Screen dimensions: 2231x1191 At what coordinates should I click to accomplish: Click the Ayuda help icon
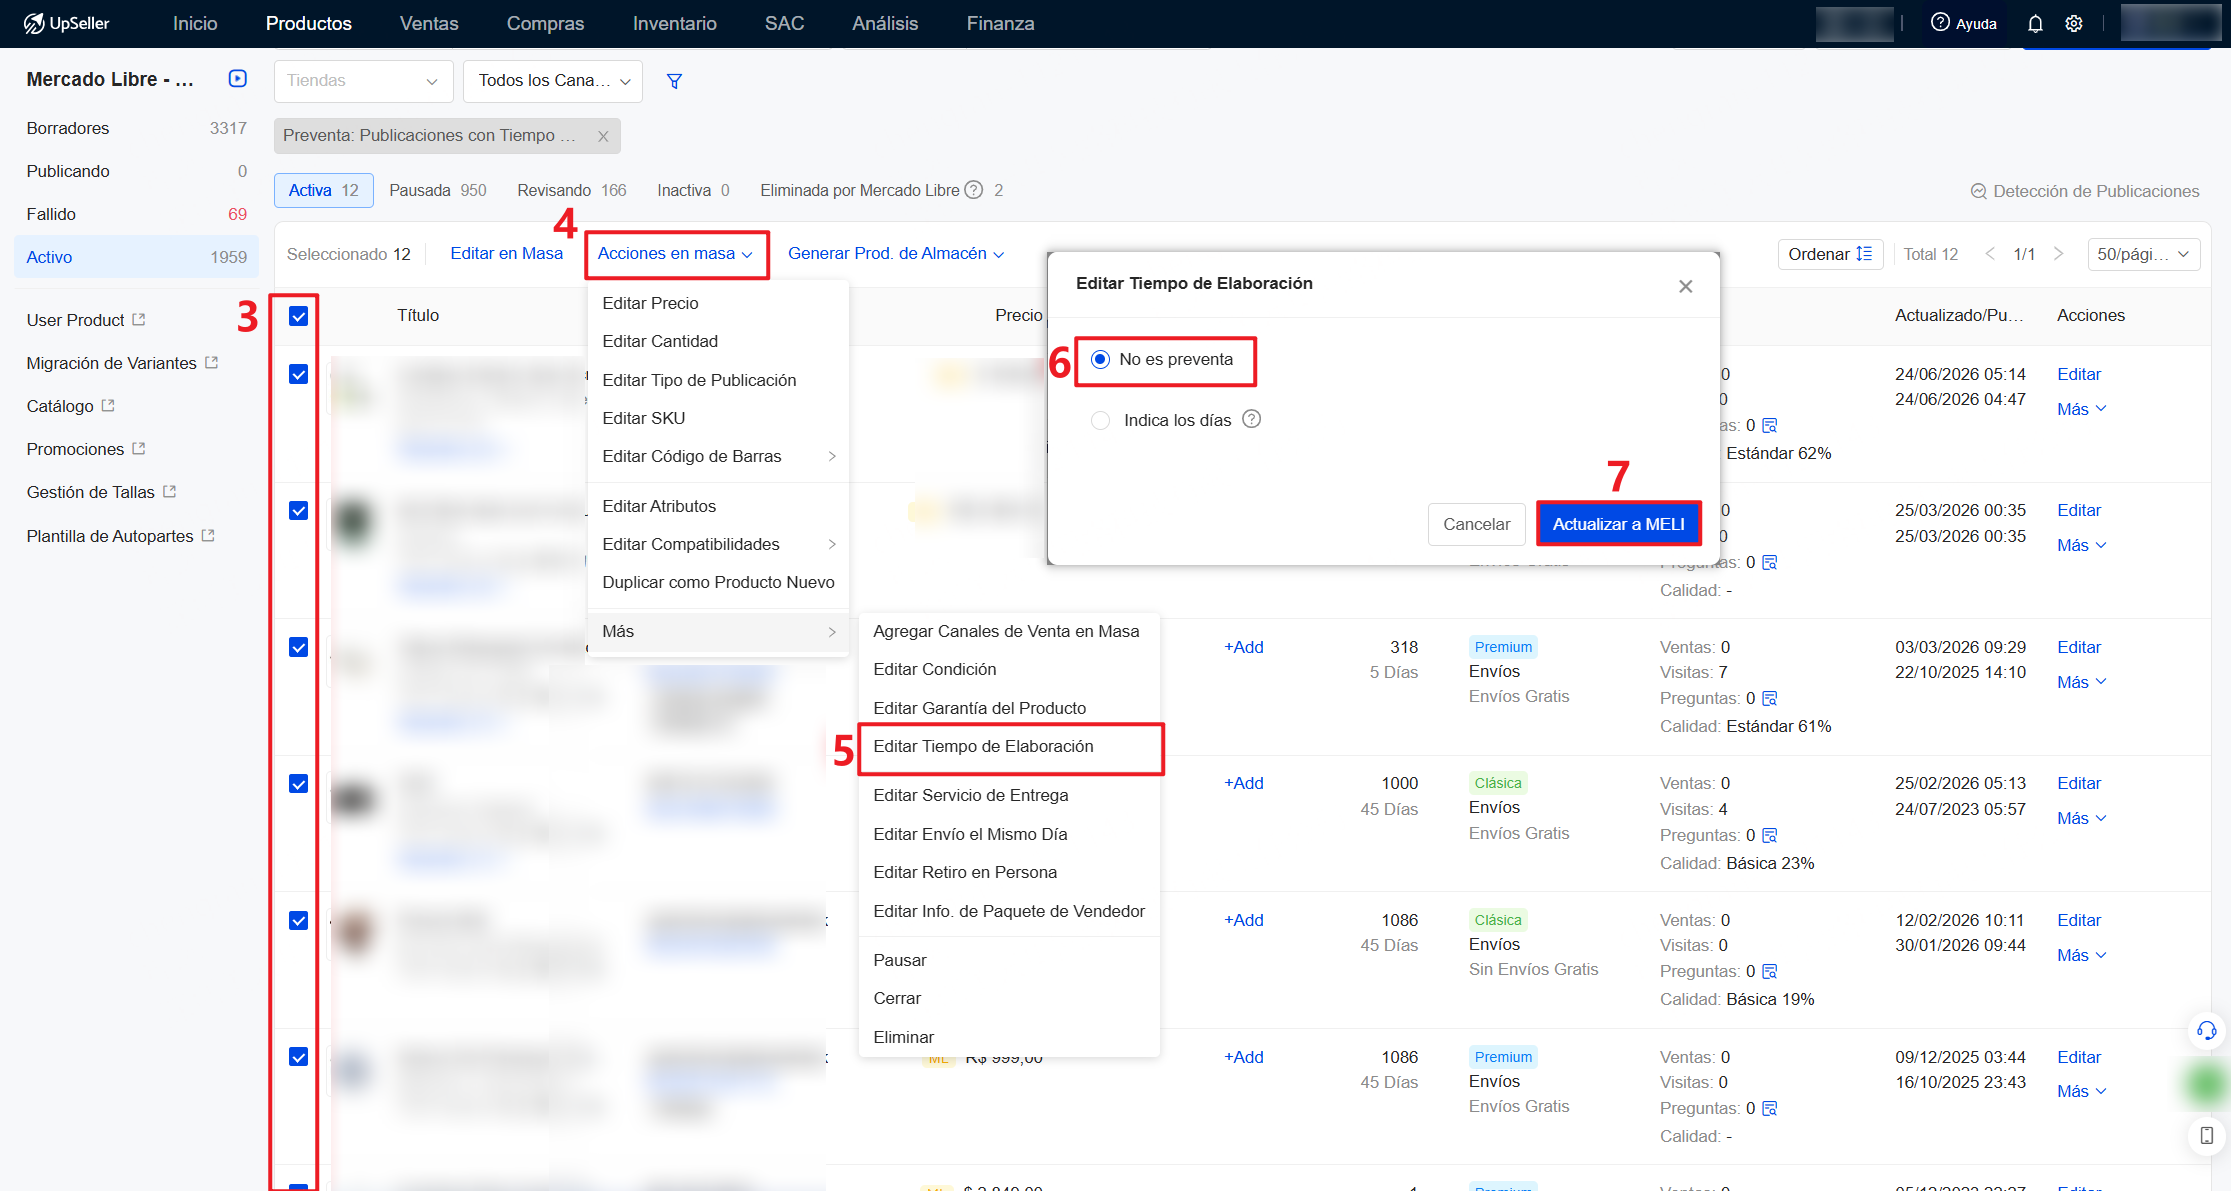(1940, 23)
